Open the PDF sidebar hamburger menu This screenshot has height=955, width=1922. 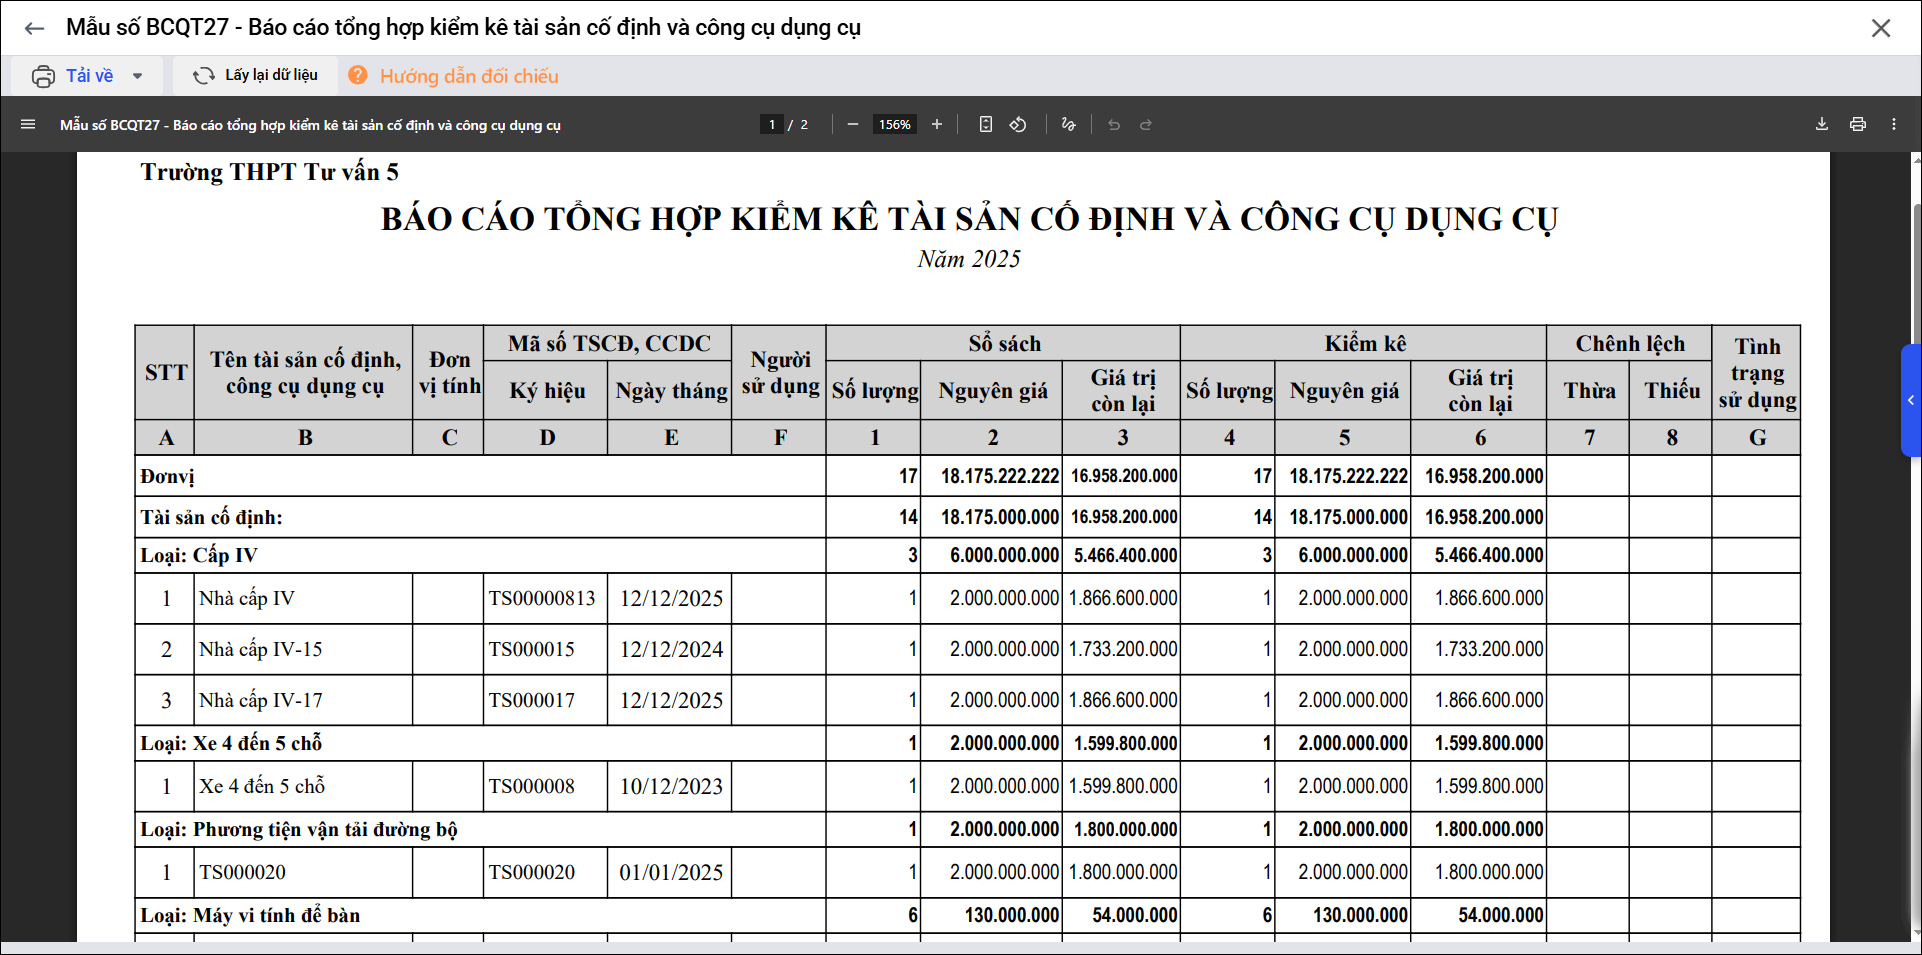(x=28, y=124)
